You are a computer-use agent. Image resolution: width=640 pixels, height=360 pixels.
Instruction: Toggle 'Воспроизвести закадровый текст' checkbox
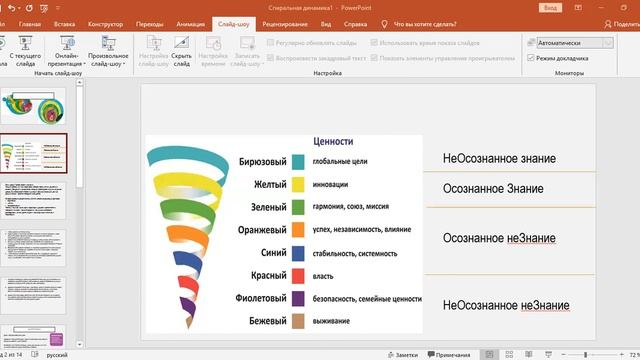[x=270, y=58]
